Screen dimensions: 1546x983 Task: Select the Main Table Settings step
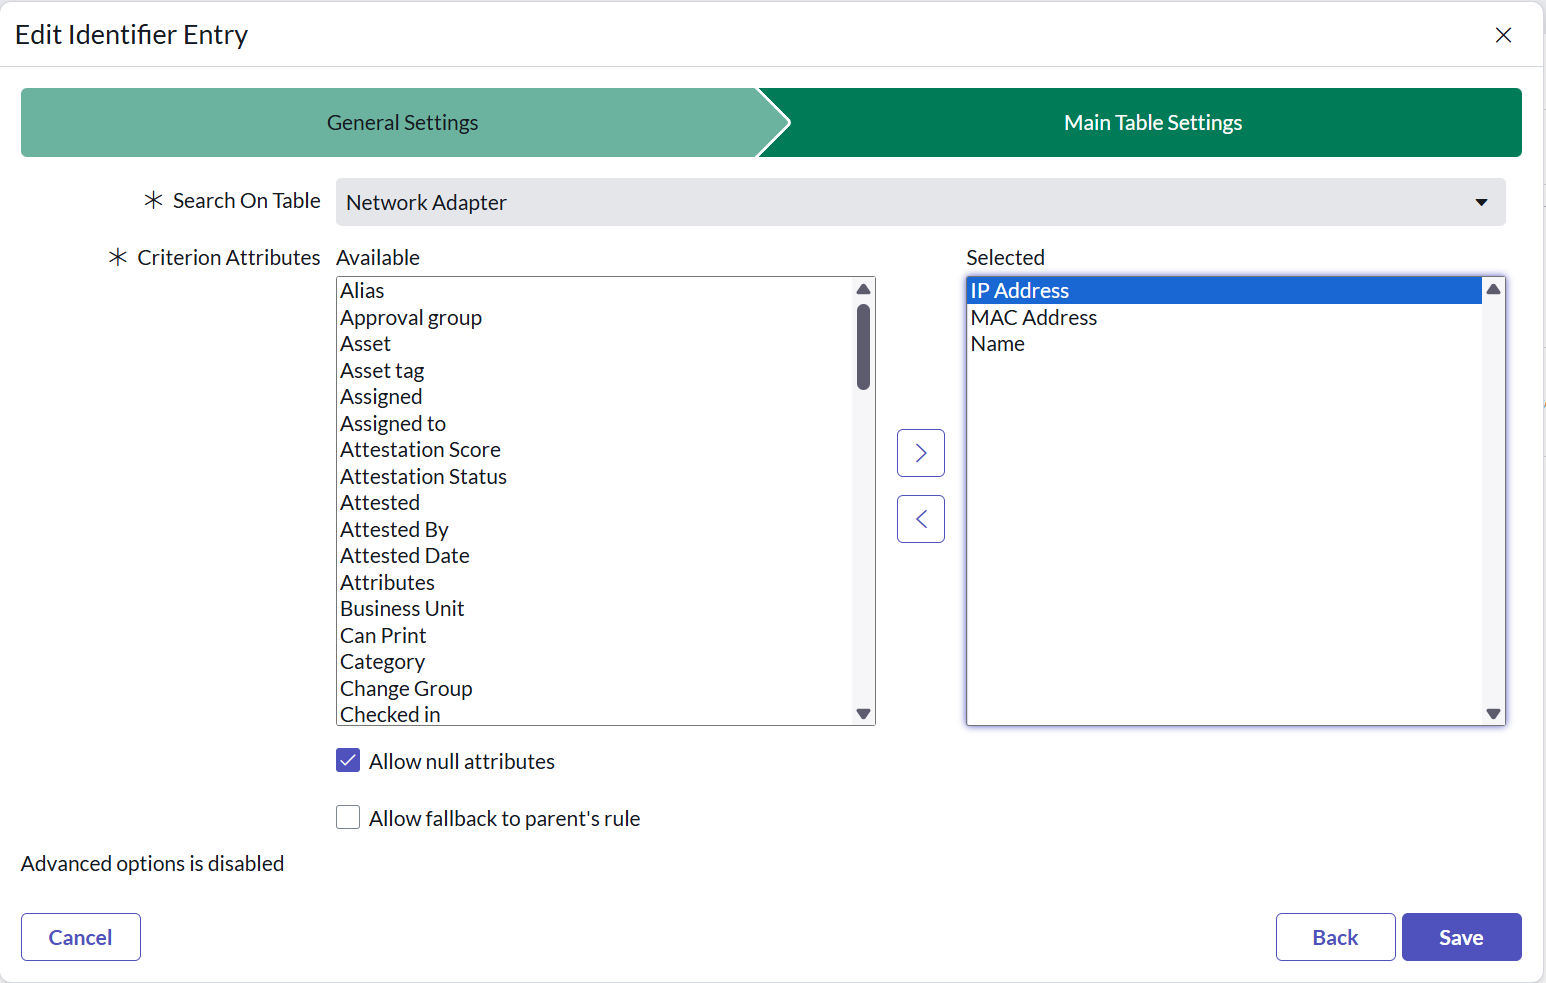[1152, 123]
